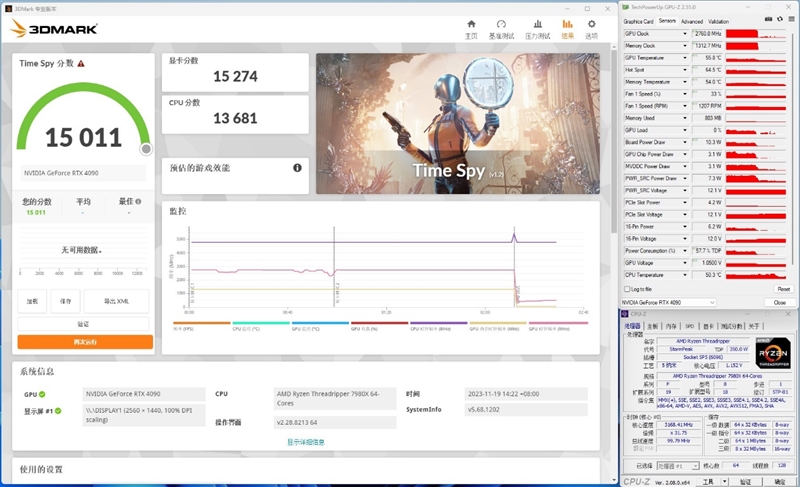Click the Close button in GPU-Z

[x=780, y=302]
